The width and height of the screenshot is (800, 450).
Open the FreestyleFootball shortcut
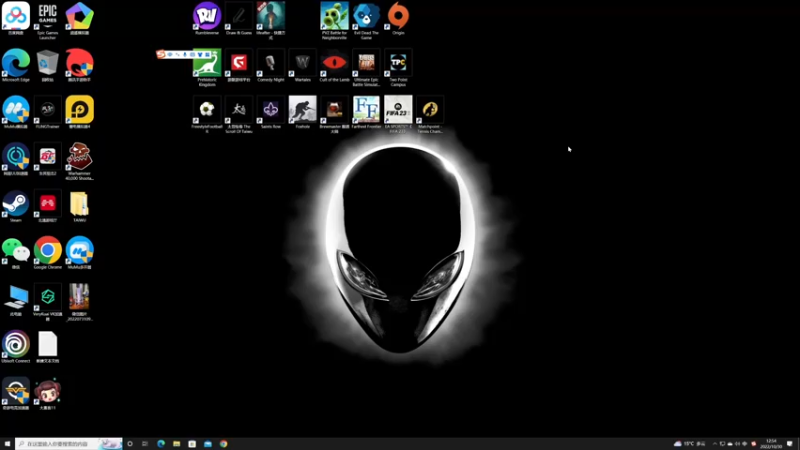coord(207,114)
